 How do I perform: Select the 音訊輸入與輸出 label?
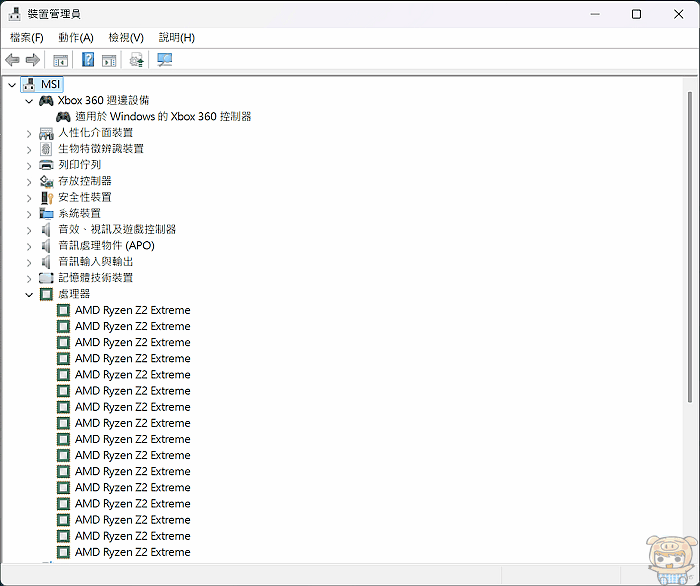[96, 262]
